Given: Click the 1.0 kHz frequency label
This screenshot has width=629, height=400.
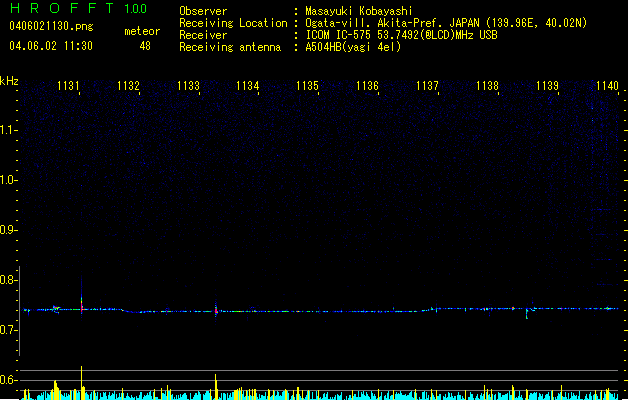Looking at the screenshot, I should (x=8, y=180).
